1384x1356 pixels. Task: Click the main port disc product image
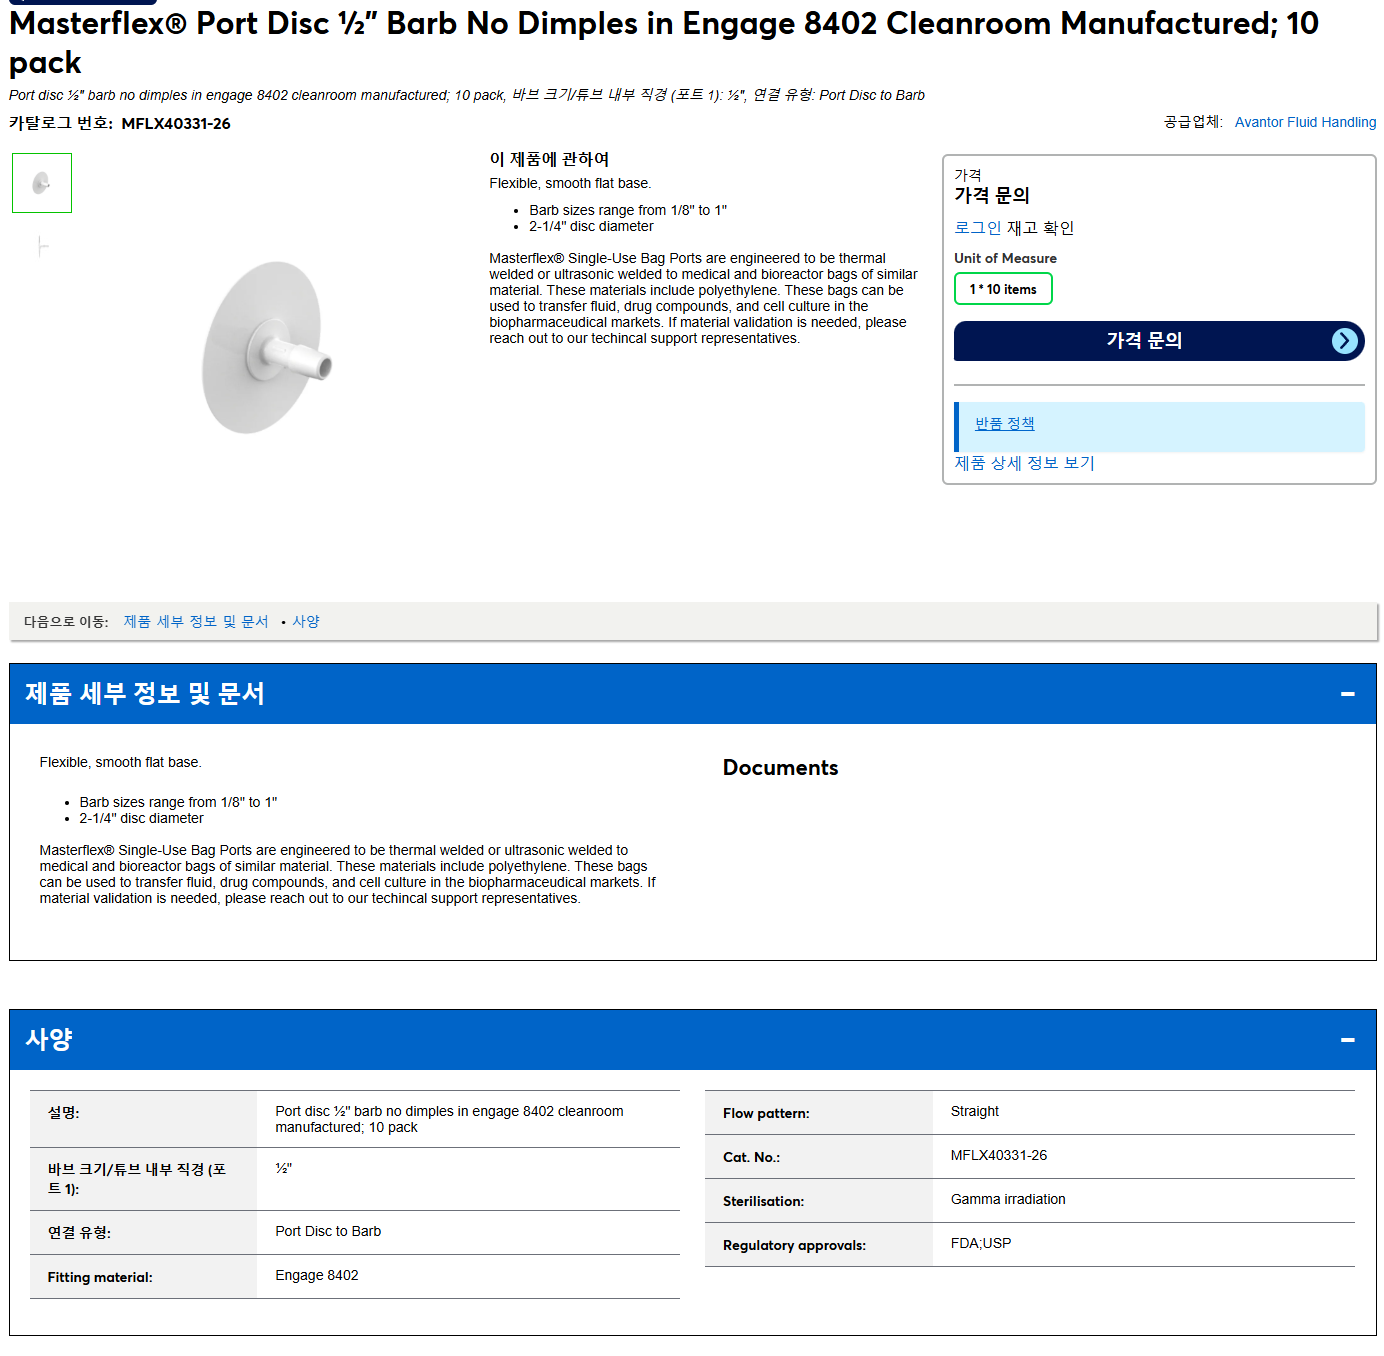point(267,348)
